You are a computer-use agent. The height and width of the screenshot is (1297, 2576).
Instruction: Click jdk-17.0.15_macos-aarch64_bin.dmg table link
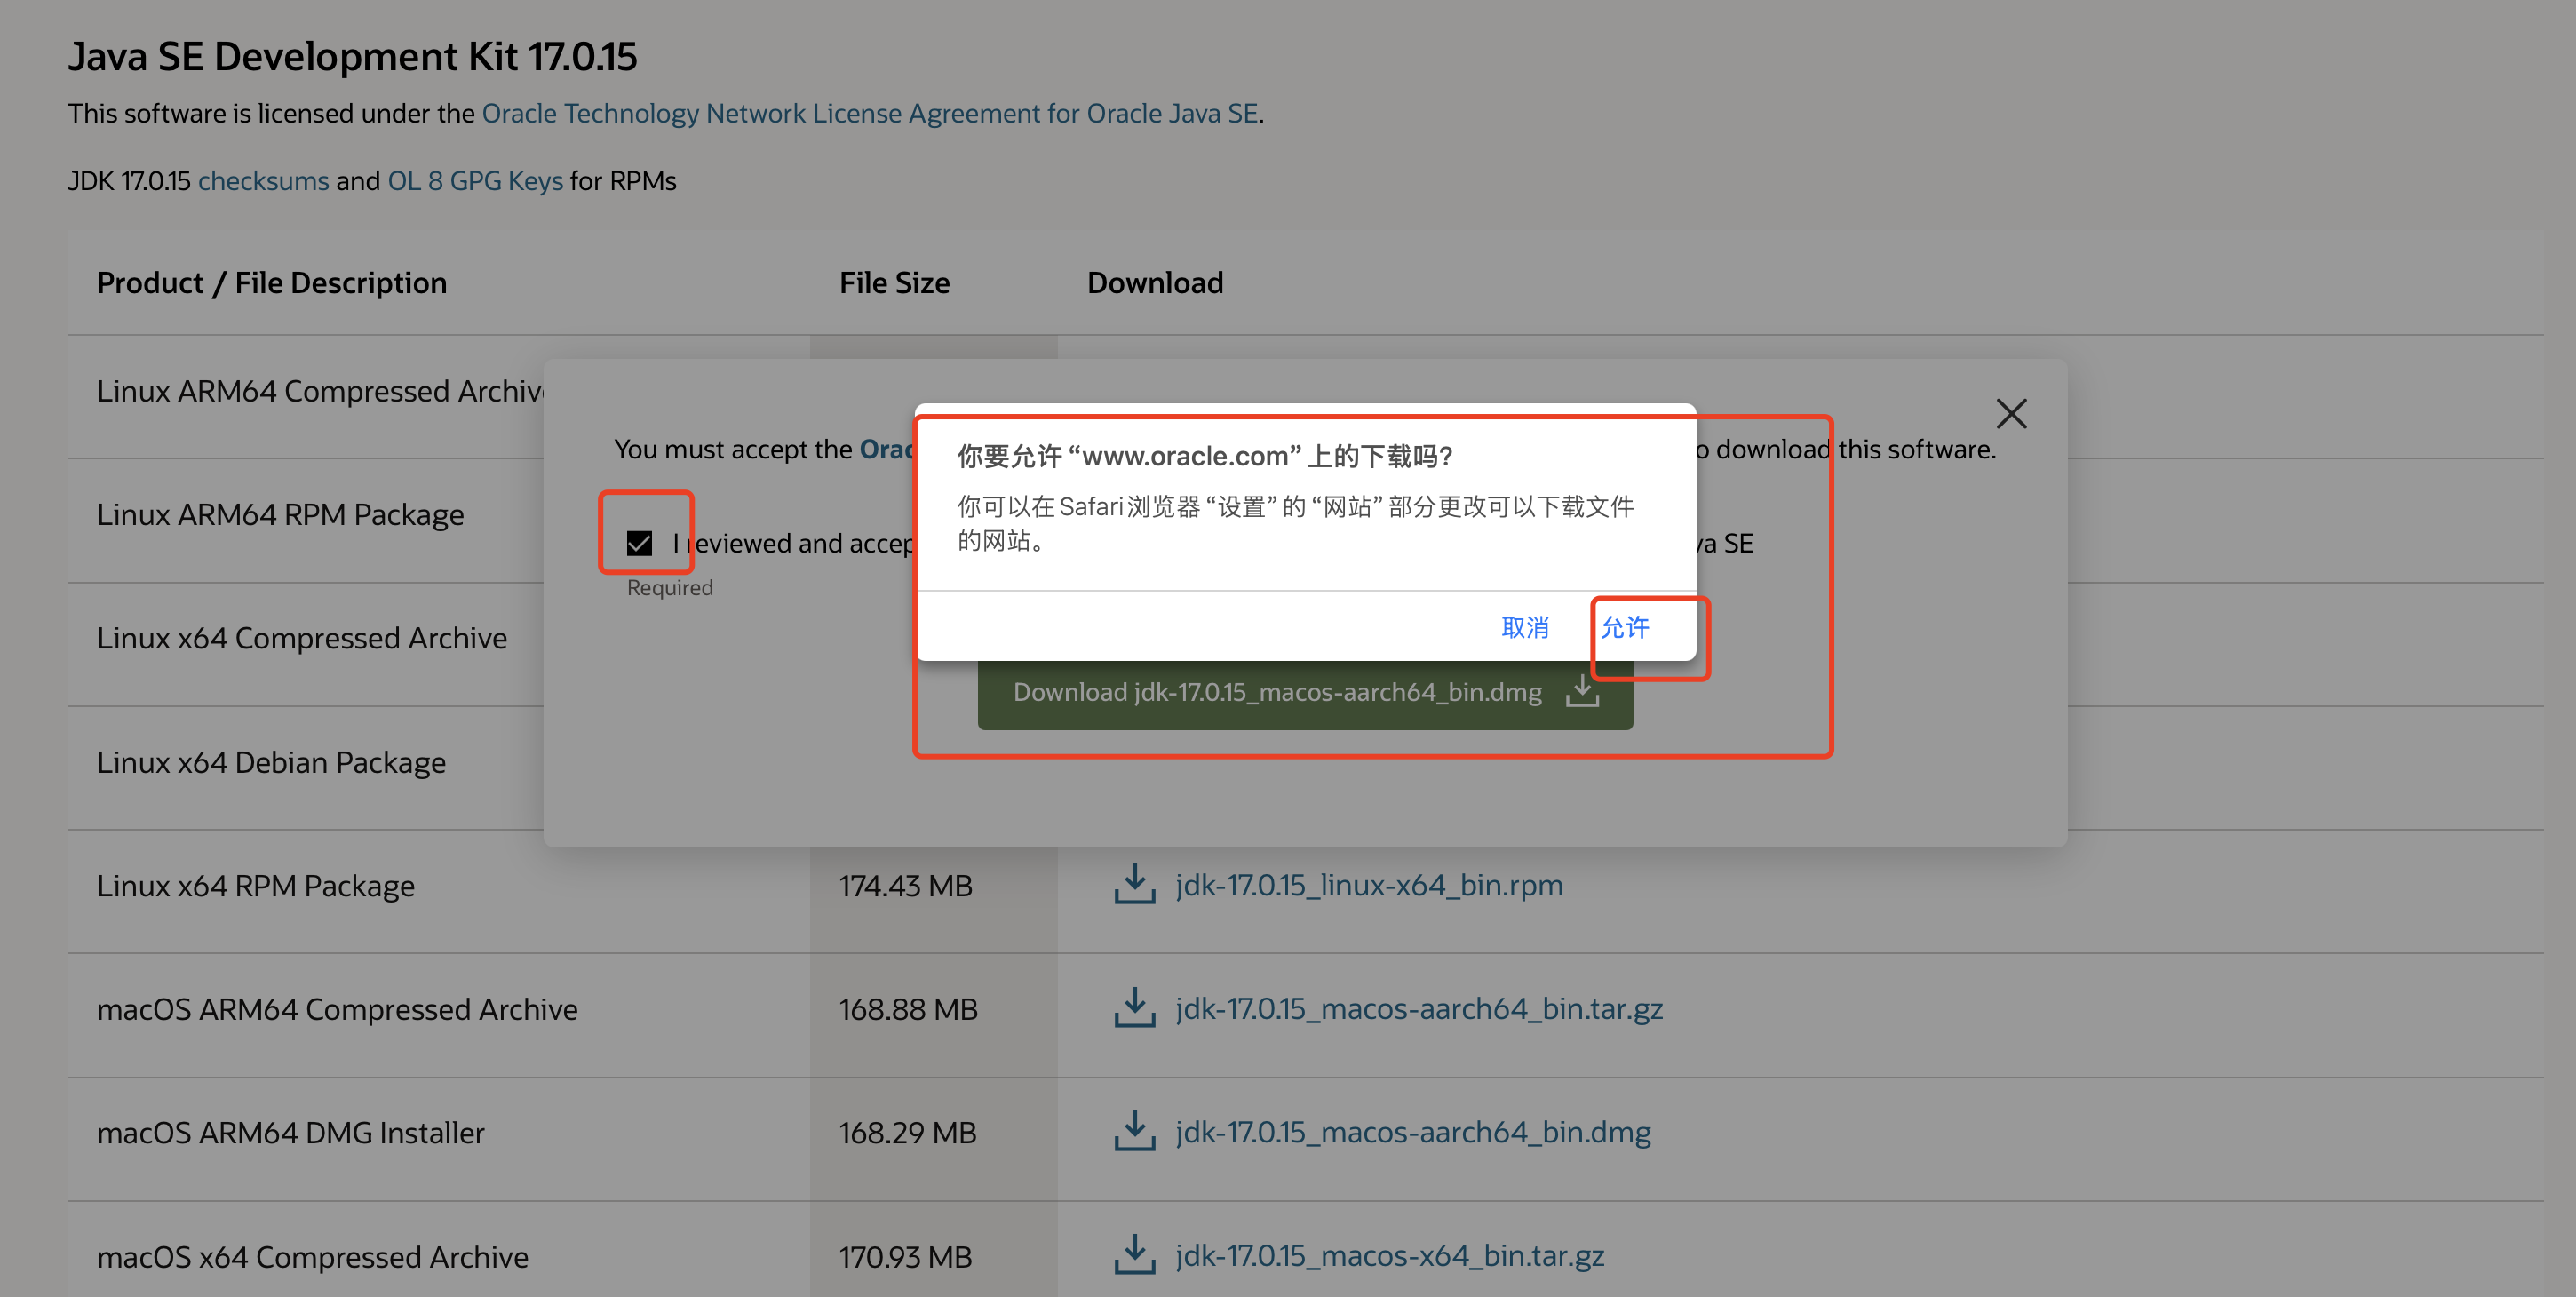tap(1413, 1132)
